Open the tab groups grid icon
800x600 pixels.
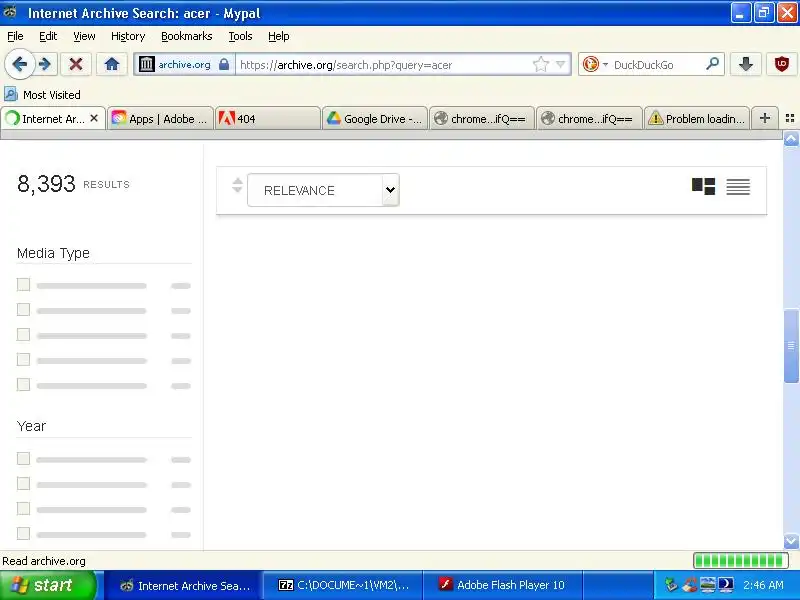tap(790, 118)
